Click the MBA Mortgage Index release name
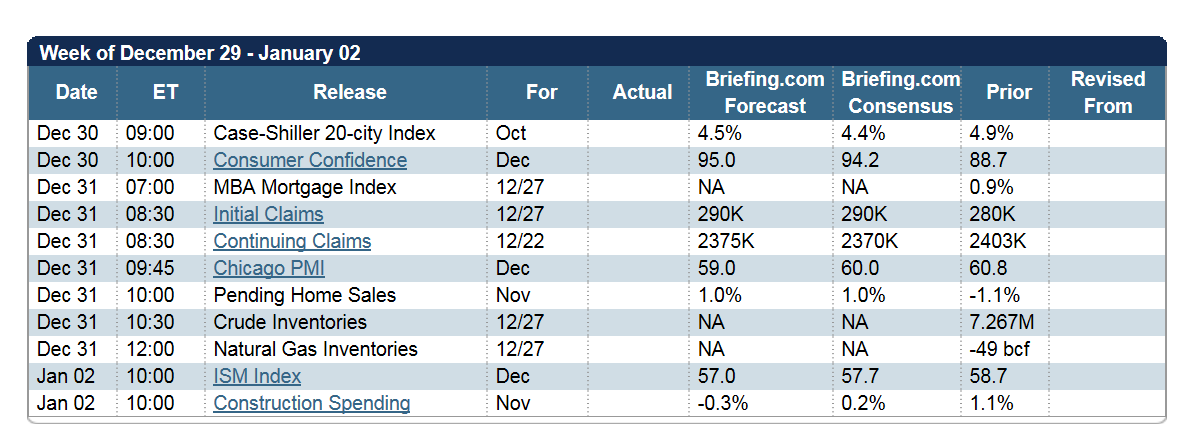The image size is (1192, 445). (x=305, y=187)
